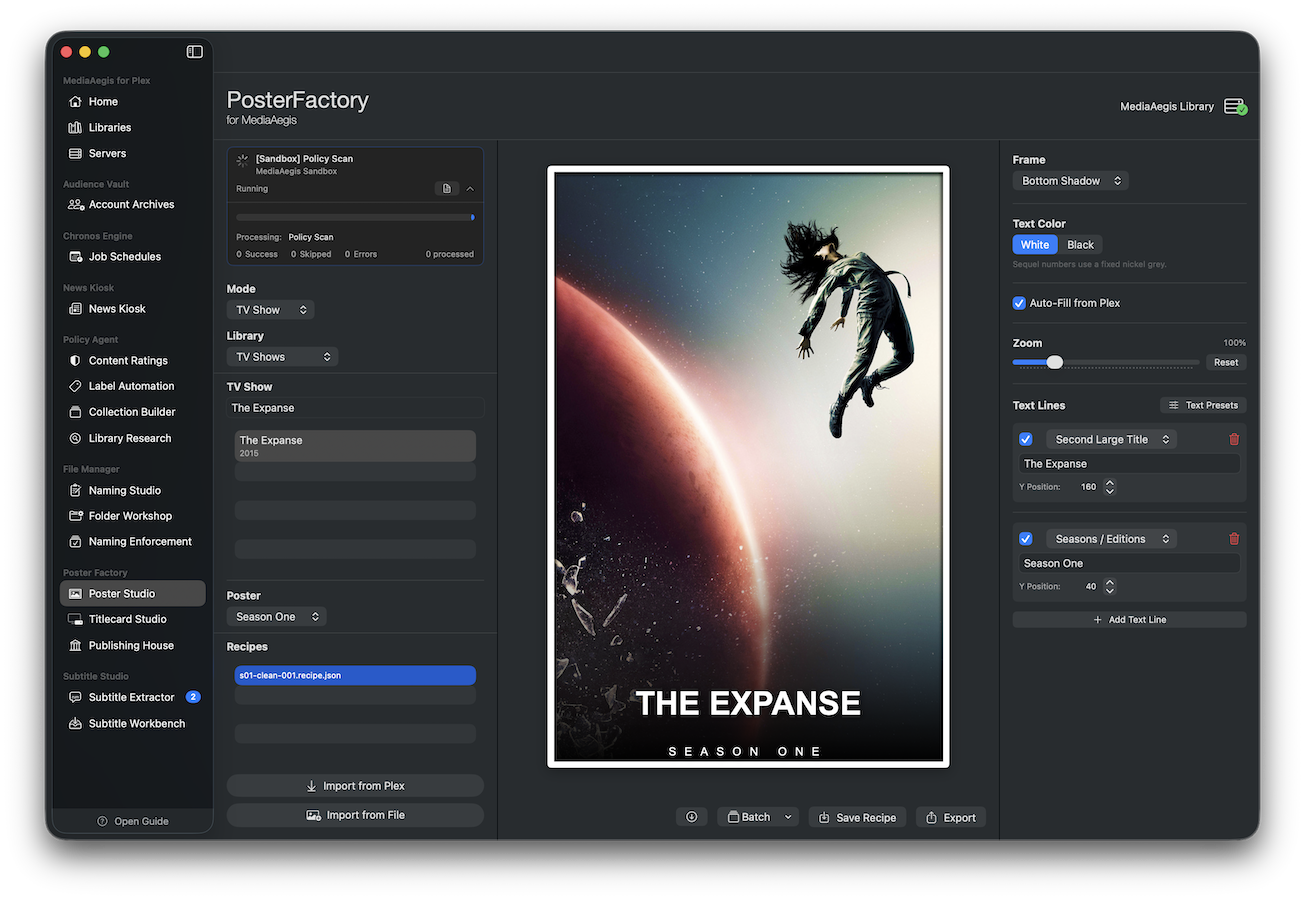Viewport: 1305px width, 900px height.
Task: Click the Naming Studio icon
Action: point(75,491)
